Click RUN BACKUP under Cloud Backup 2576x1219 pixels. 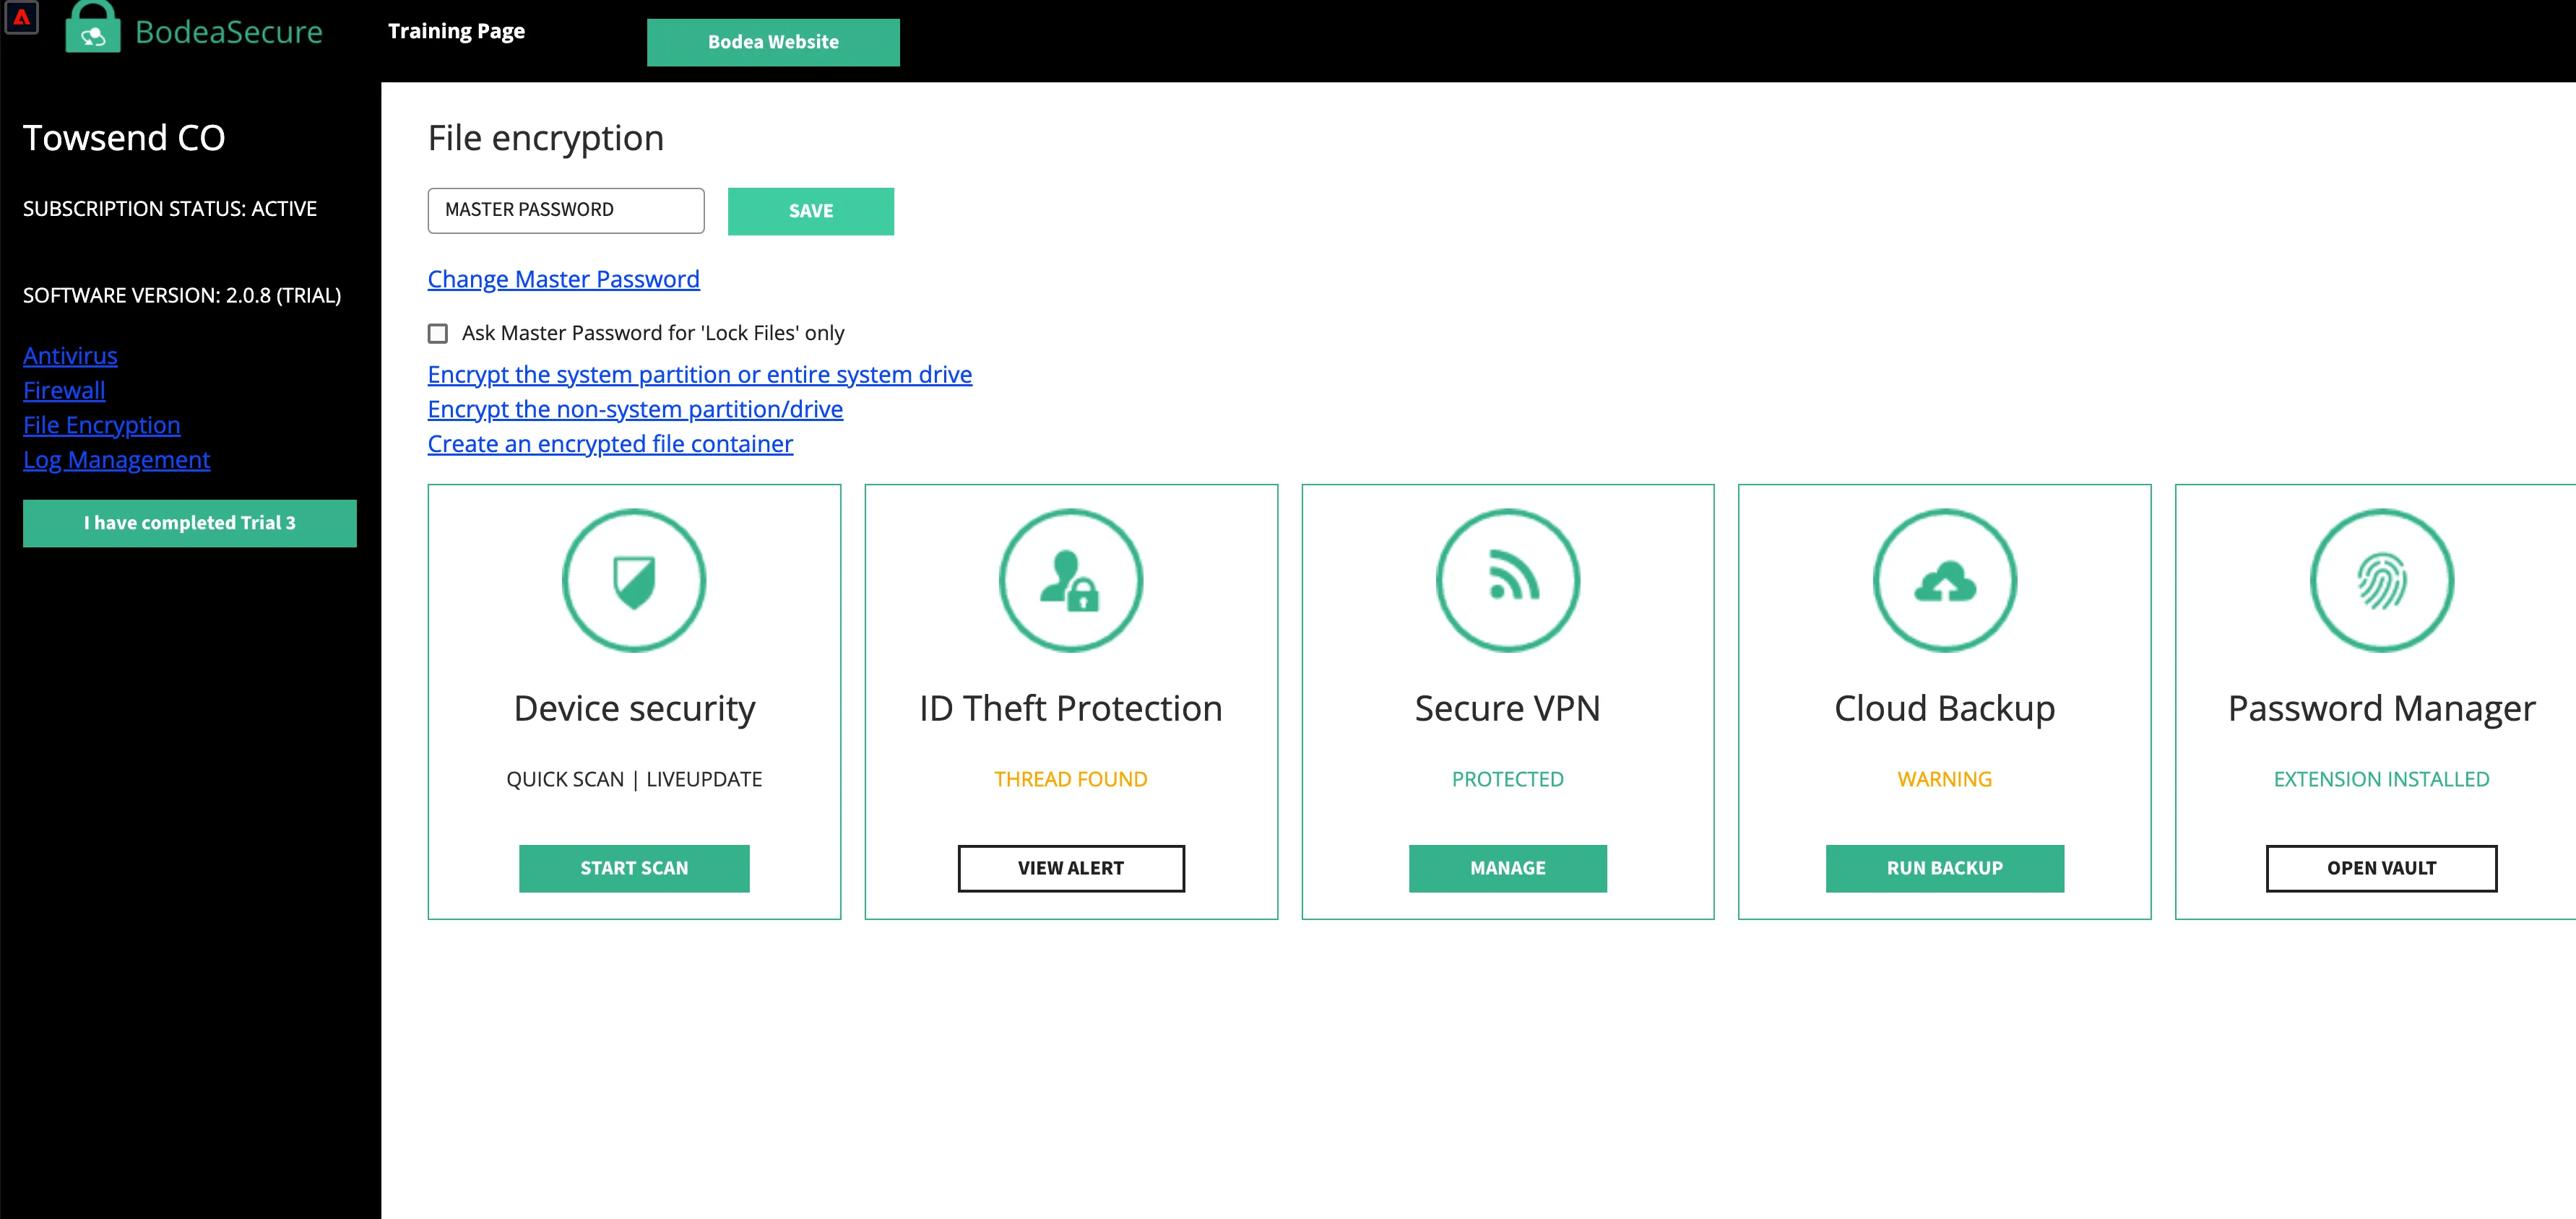[1945, 868]
